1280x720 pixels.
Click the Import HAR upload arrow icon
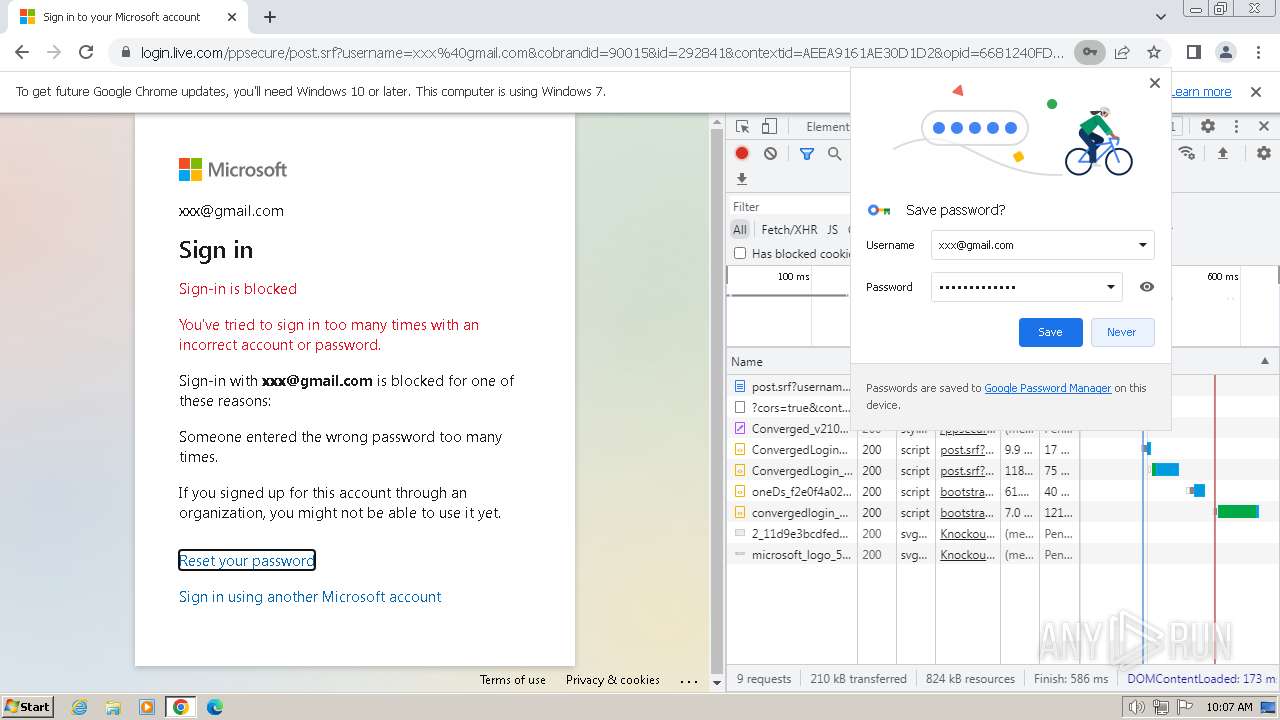(x=1223, y=153)
